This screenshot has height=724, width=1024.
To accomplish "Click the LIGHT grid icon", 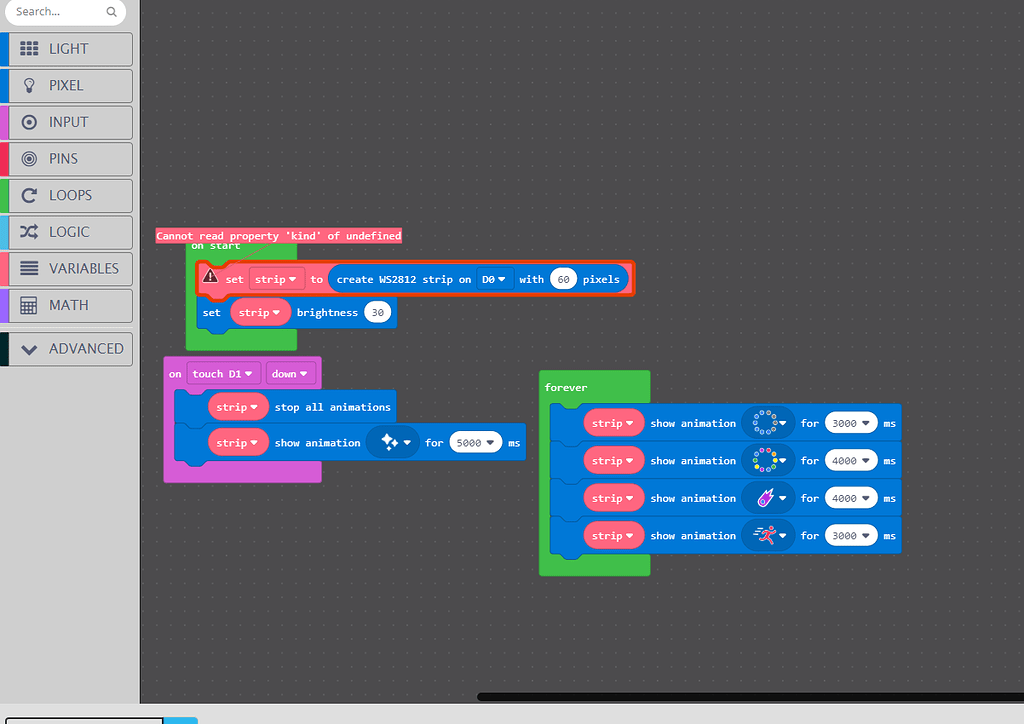I will pos(29,48).
